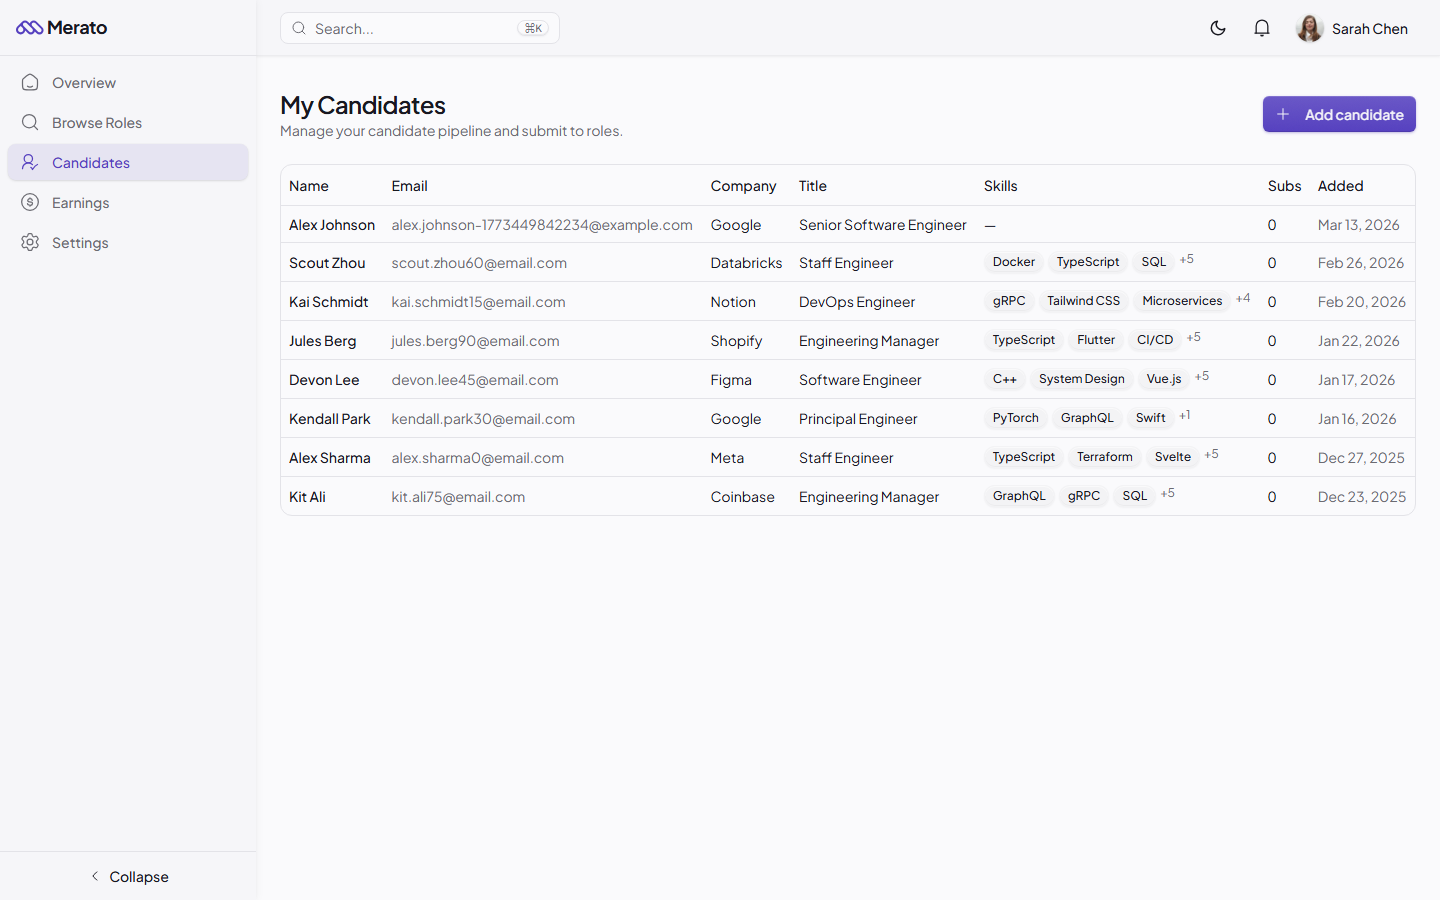Open the Settings gear icon
This screenshot has height=900, width=1440.
[30, 242]
